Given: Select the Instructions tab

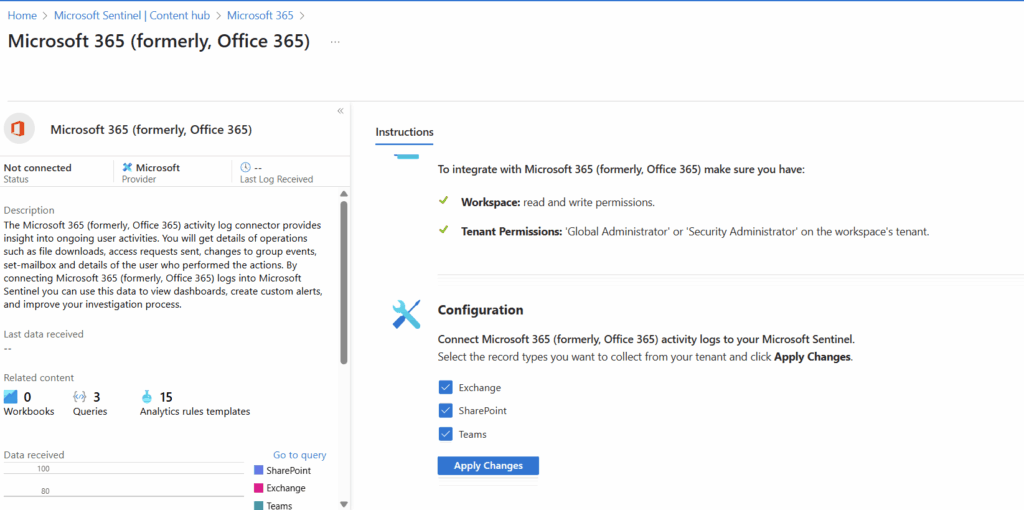Looking at the screenshot, I should 404,132.
